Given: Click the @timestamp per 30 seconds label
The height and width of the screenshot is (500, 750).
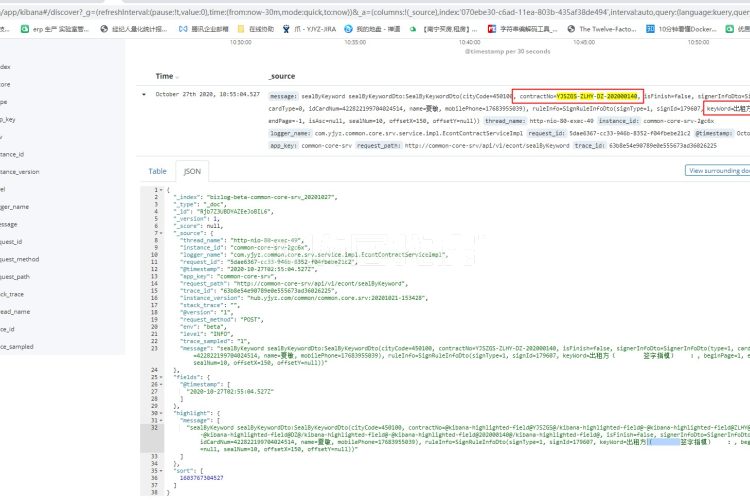Looking at the screenshot, I should [x=507, y=51].
